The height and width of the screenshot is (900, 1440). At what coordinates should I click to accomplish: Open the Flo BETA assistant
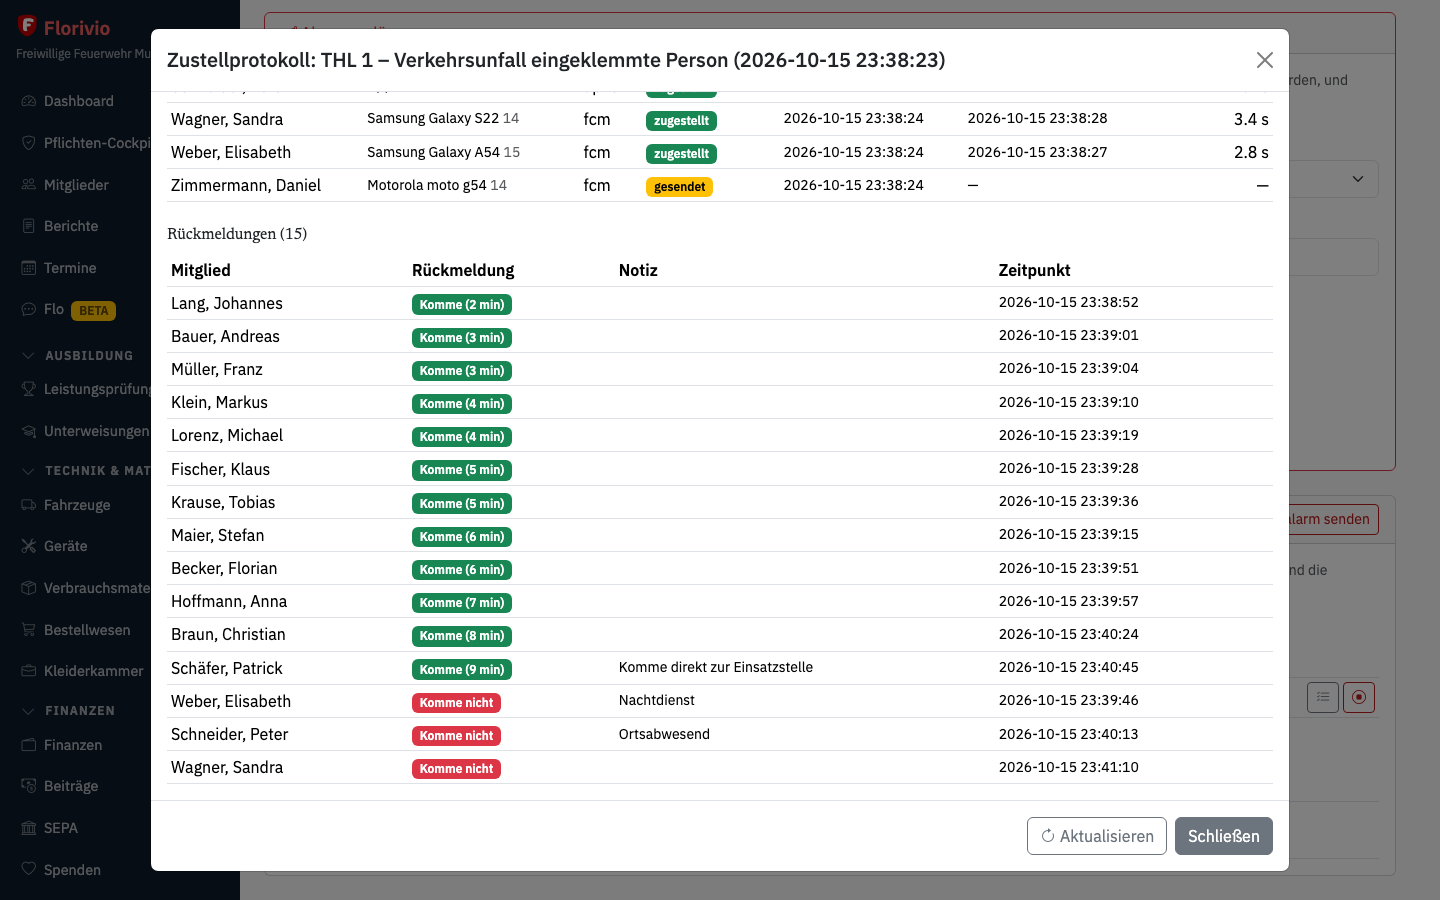[x=68, y=310]
